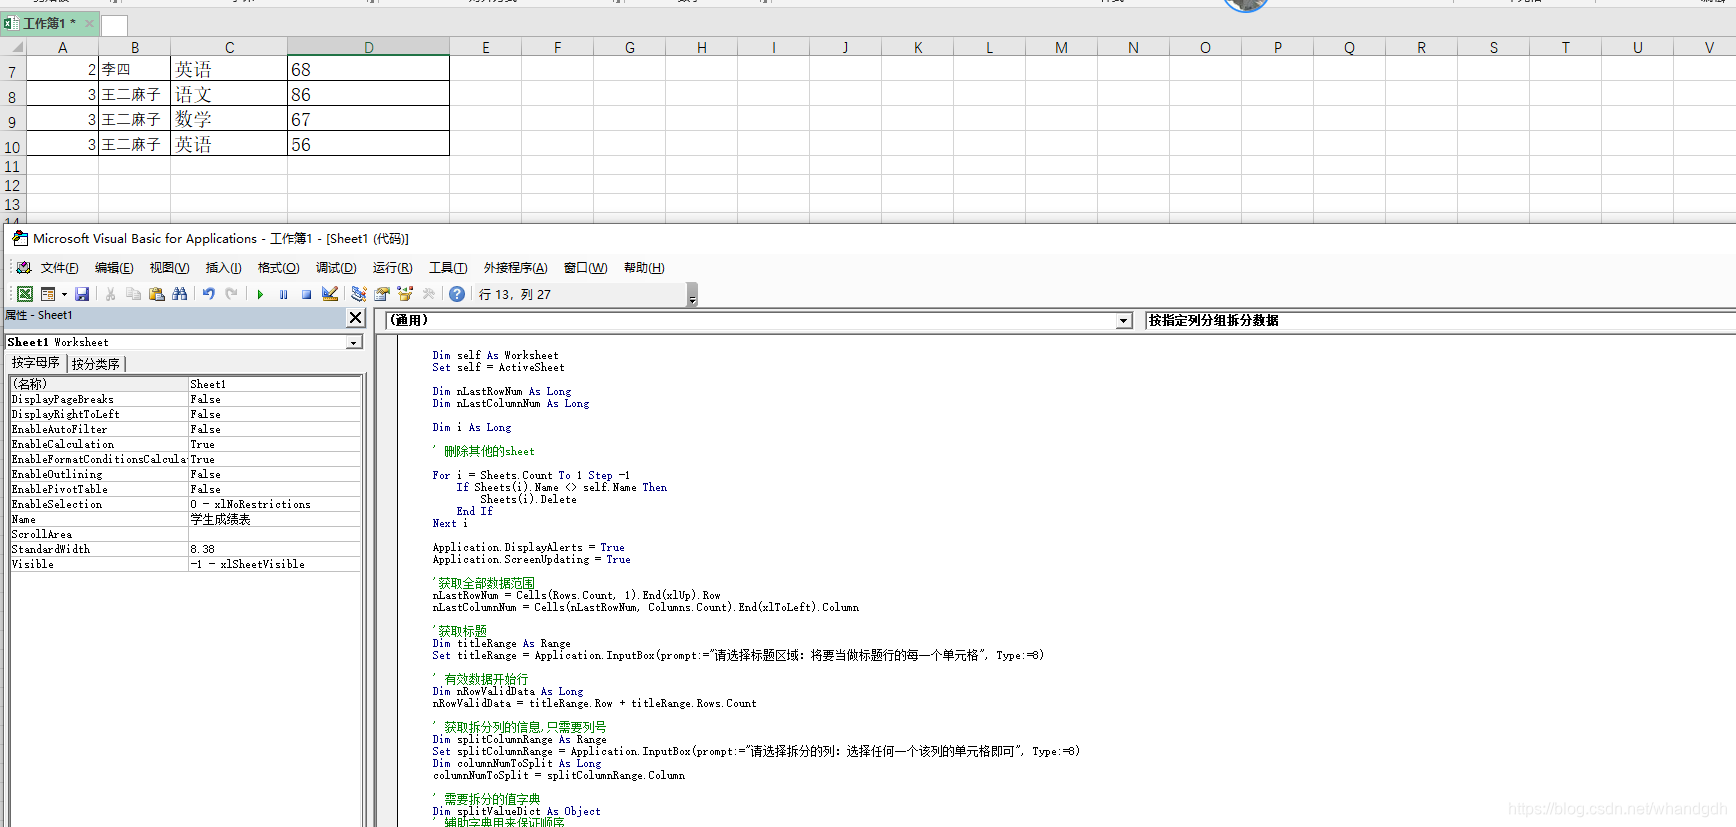
Task: Click cell D10 containing 56
Action: coord(368,144)
